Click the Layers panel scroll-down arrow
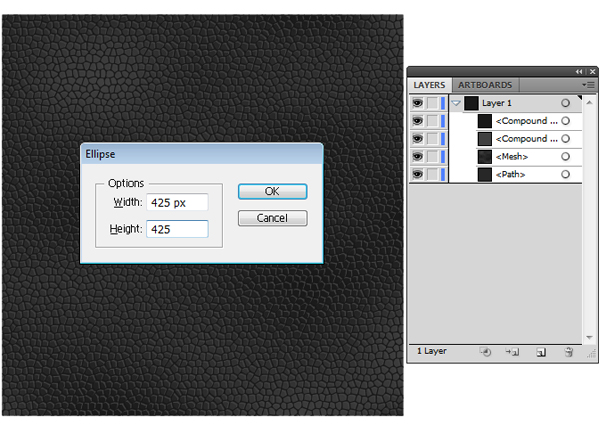 [x=589, y=337]
